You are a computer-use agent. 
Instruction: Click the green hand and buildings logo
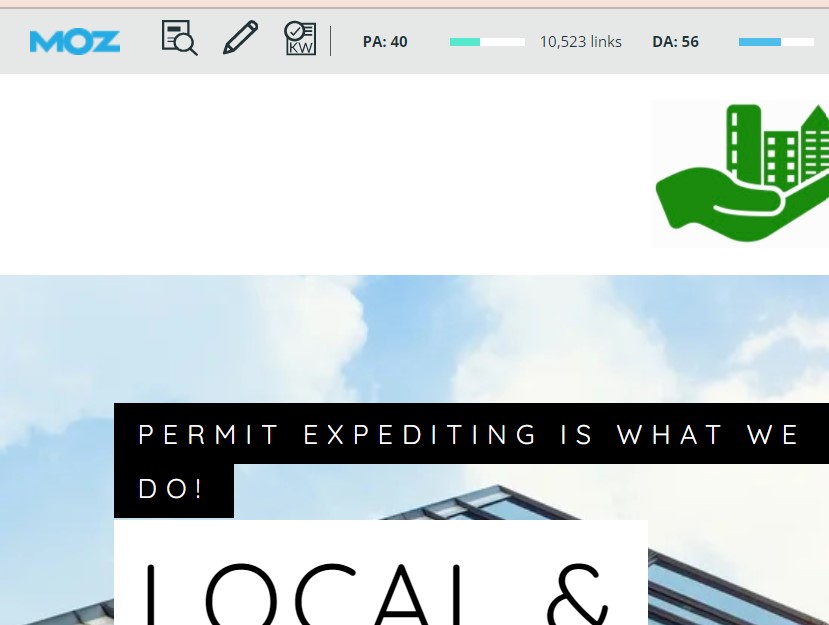741,172
